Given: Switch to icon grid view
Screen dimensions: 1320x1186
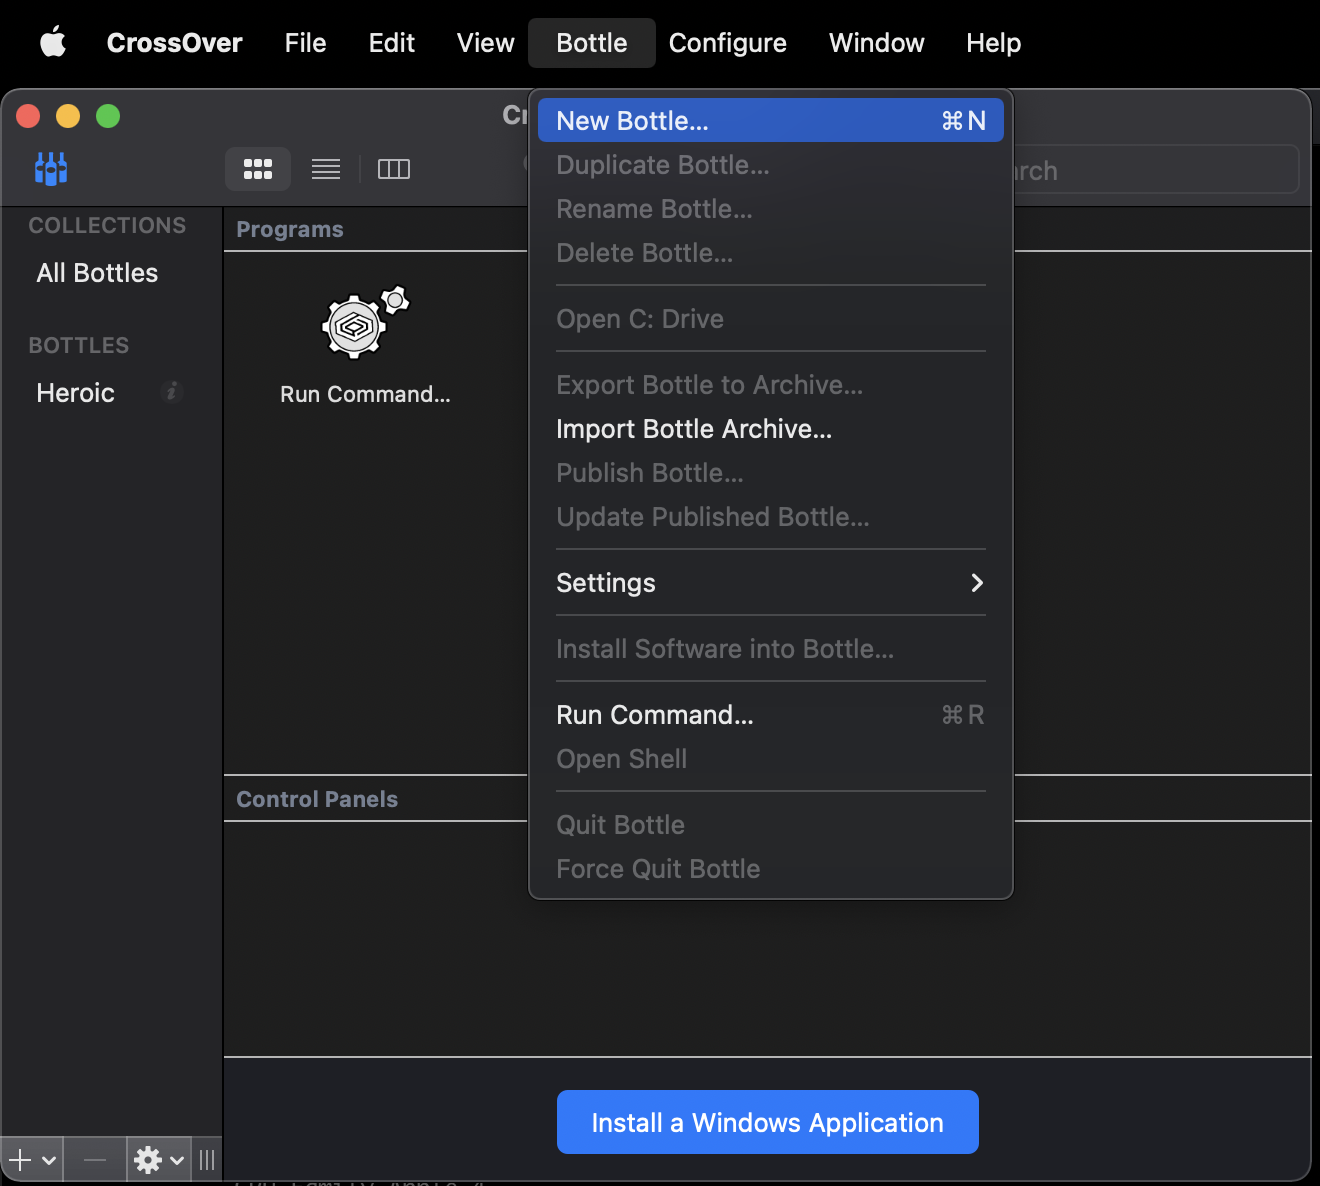Looking at the screenshot, I should 258,169.
